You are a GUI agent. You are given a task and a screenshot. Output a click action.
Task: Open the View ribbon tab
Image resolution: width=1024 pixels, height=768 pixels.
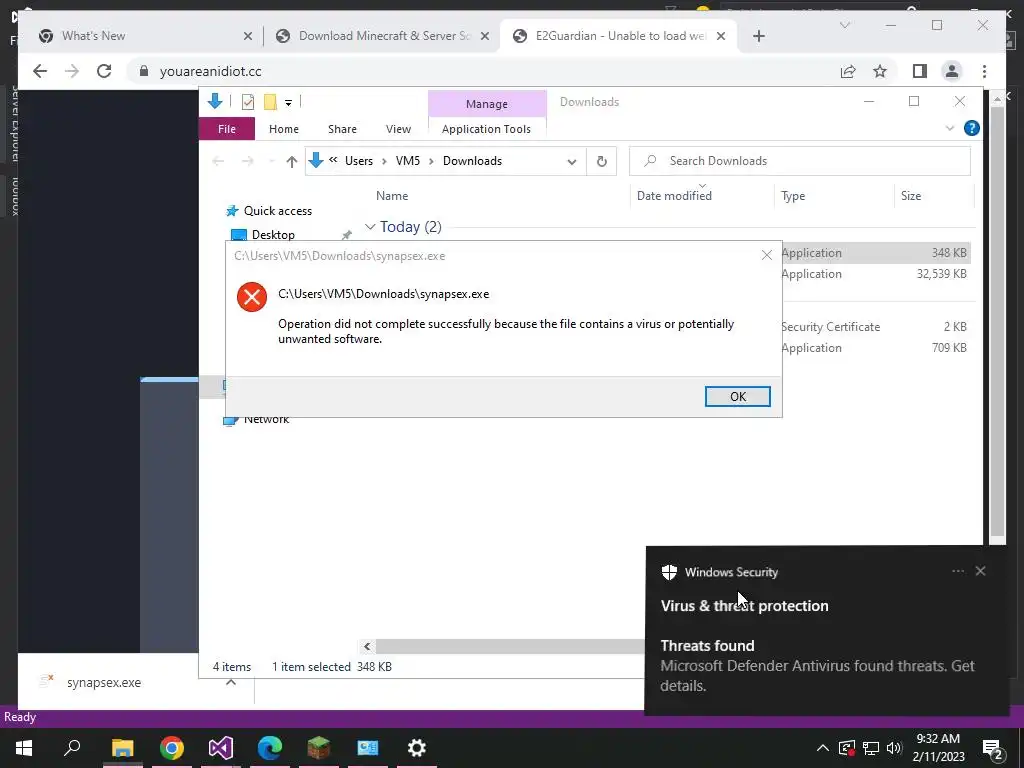pos(398,129)
